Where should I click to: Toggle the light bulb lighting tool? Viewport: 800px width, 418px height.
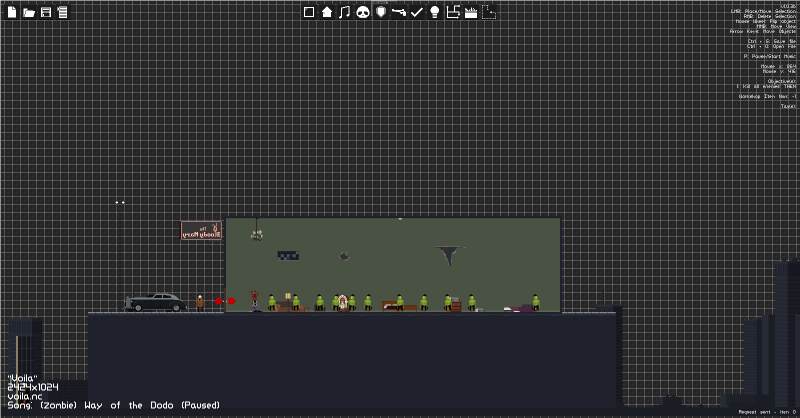(435, 12)
